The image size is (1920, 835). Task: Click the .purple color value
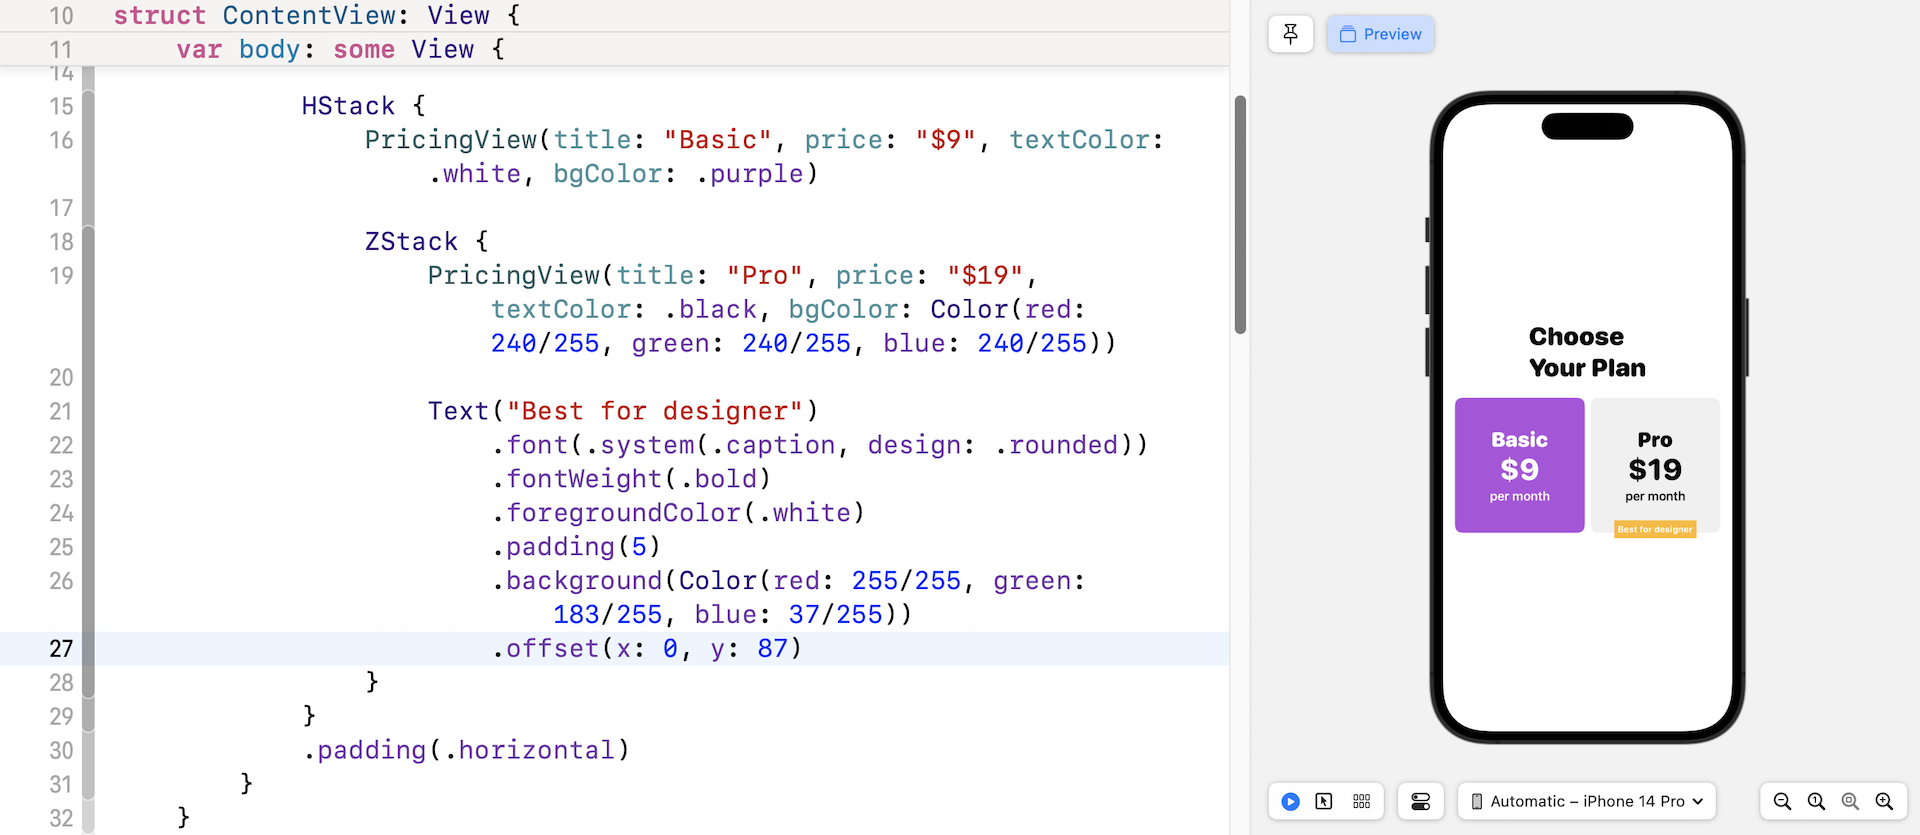point(750,174)
